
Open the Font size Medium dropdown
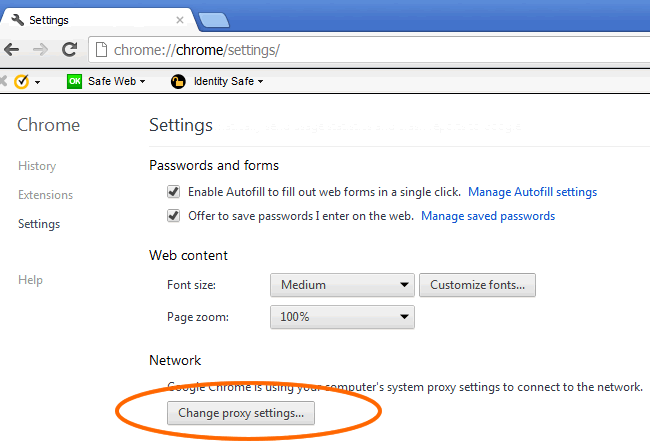pyautogui.click(x=342, y=285)
